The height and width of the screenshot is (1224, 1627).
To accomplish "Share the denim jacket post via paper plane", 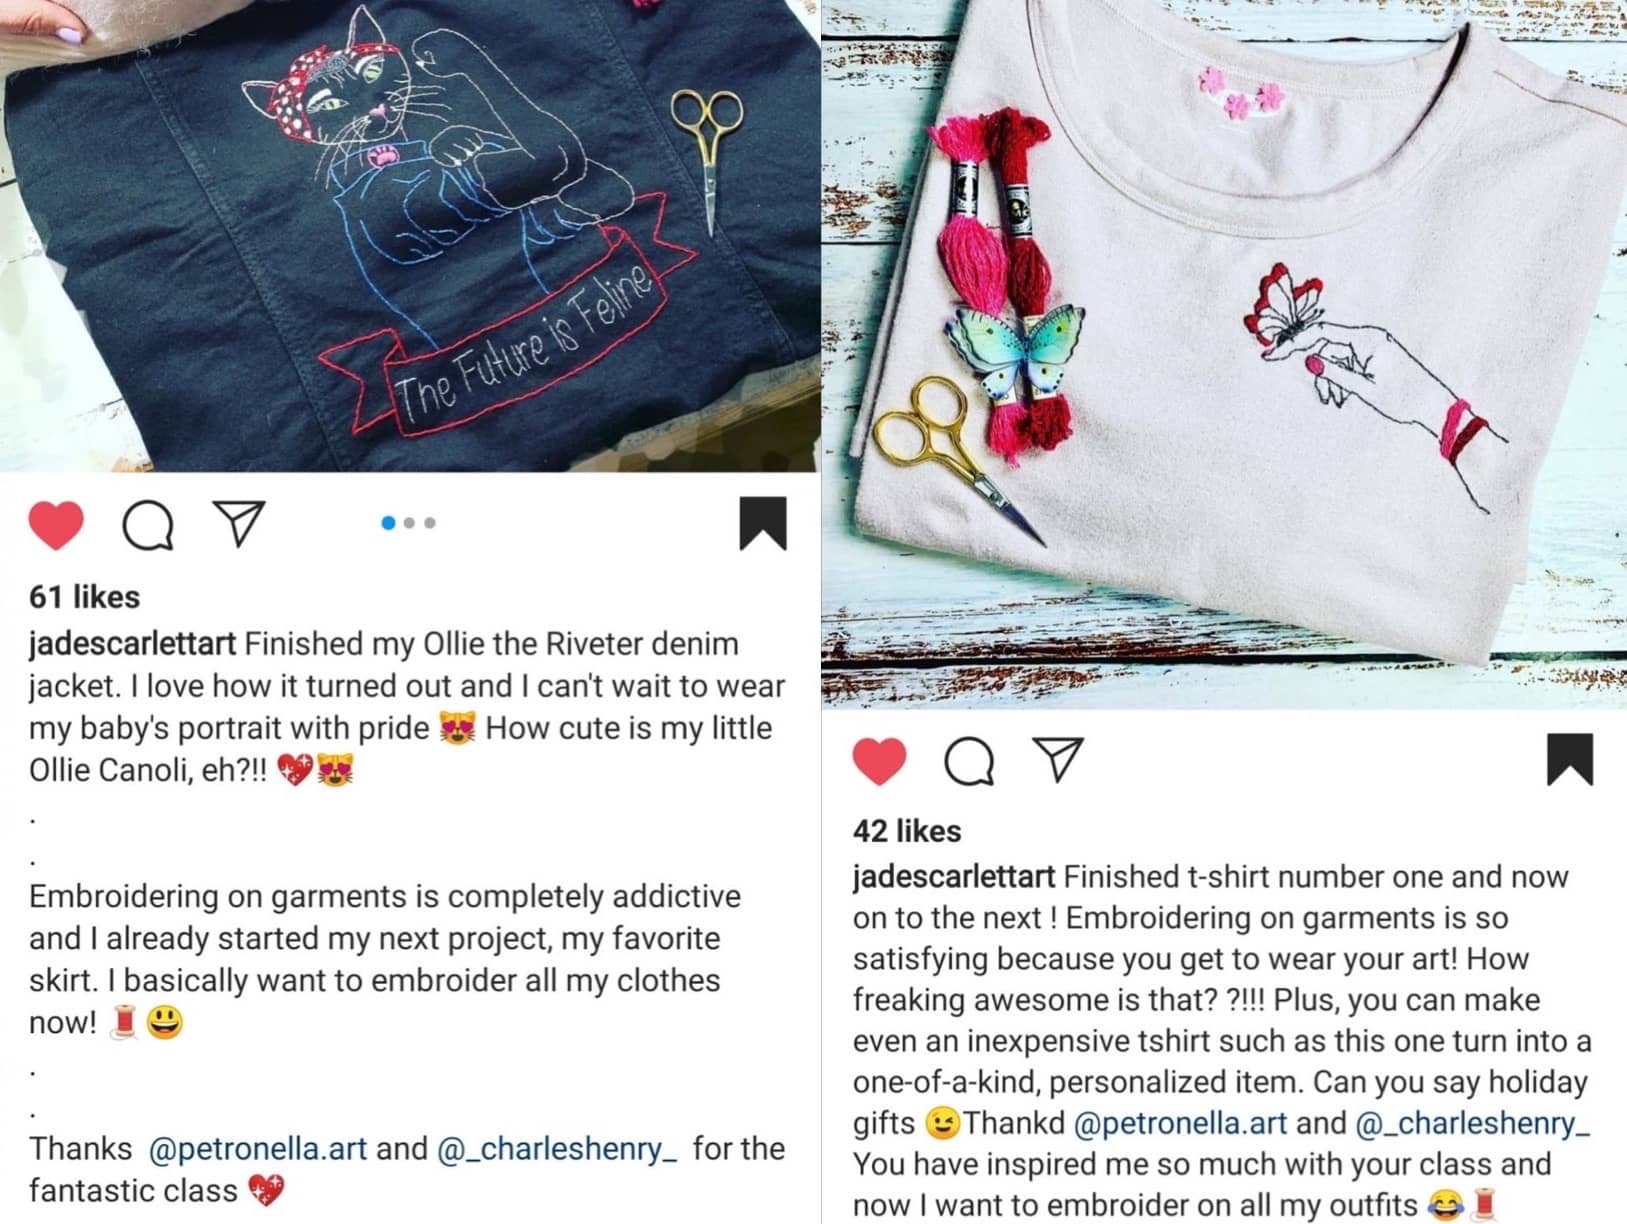I will pyautogui.click(x=240, y=523).
